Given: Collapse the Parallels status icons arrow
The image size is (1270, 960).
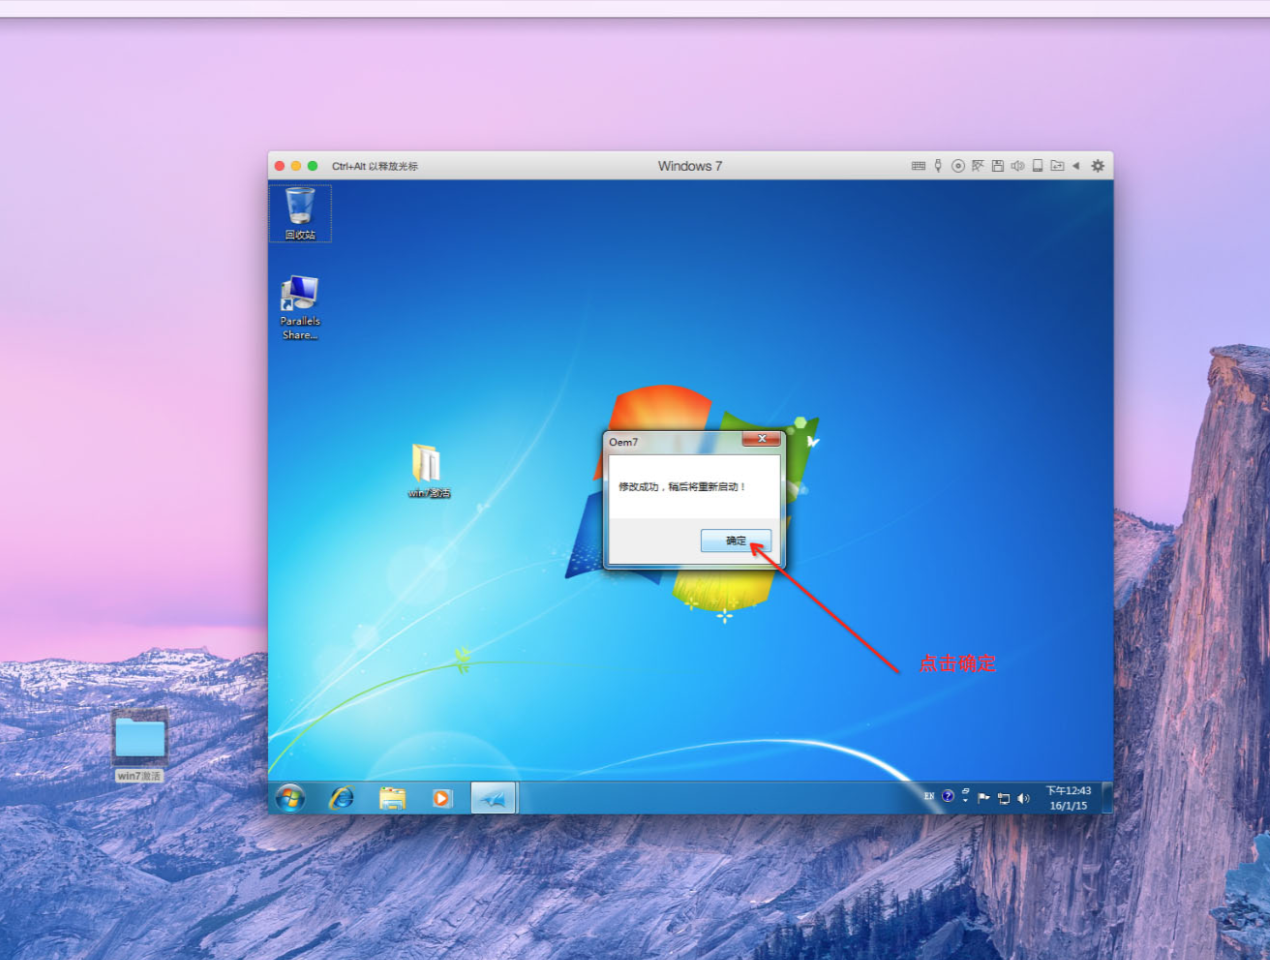Looking at the screenshot, I should click(1076, 166).
